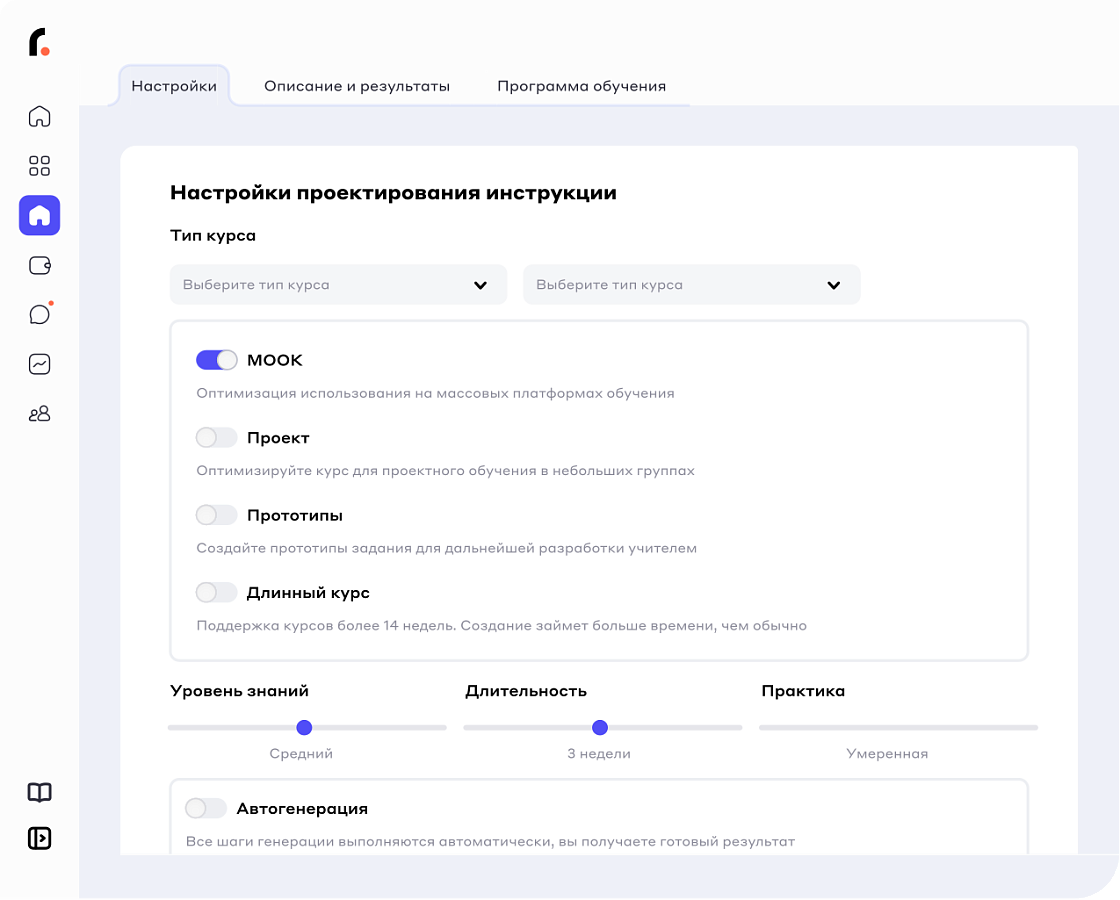Click the Практика heading
The width and height of the screenshot is (1120, 900).
tap(803, 691)
